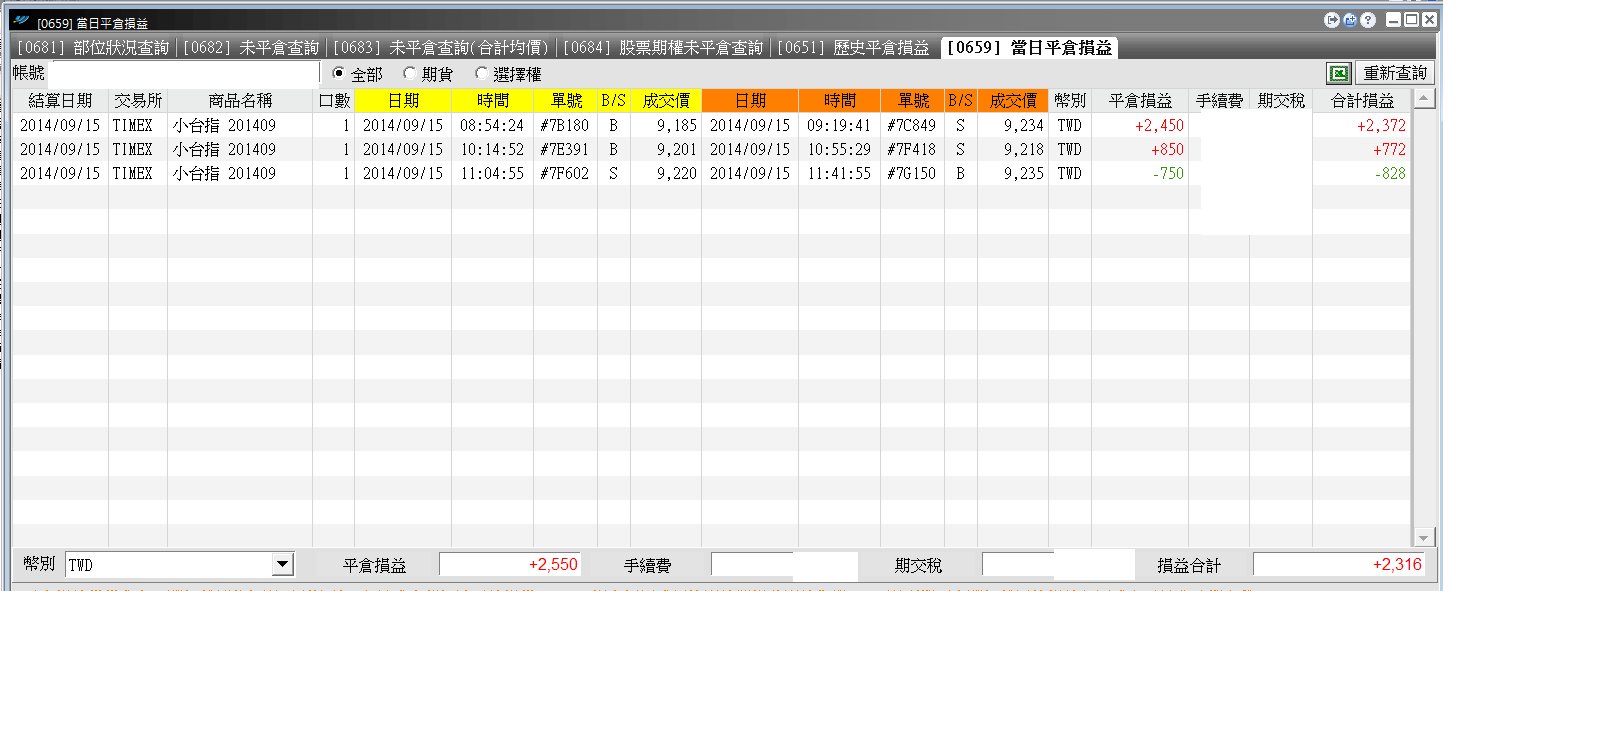
Task: Click into the 帳號 input field
Action: pos(185,73)
